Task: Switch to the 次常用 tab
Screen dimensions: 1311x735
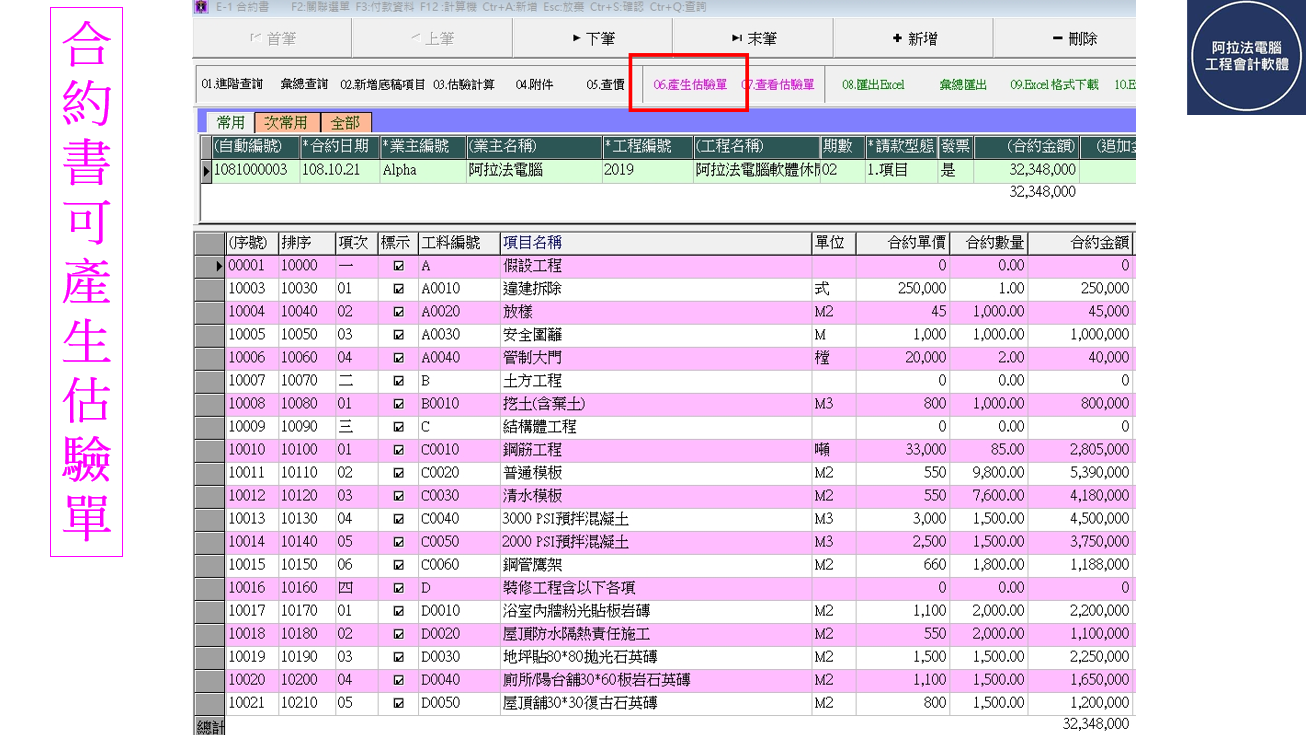Action: click(x=287, y=122)
